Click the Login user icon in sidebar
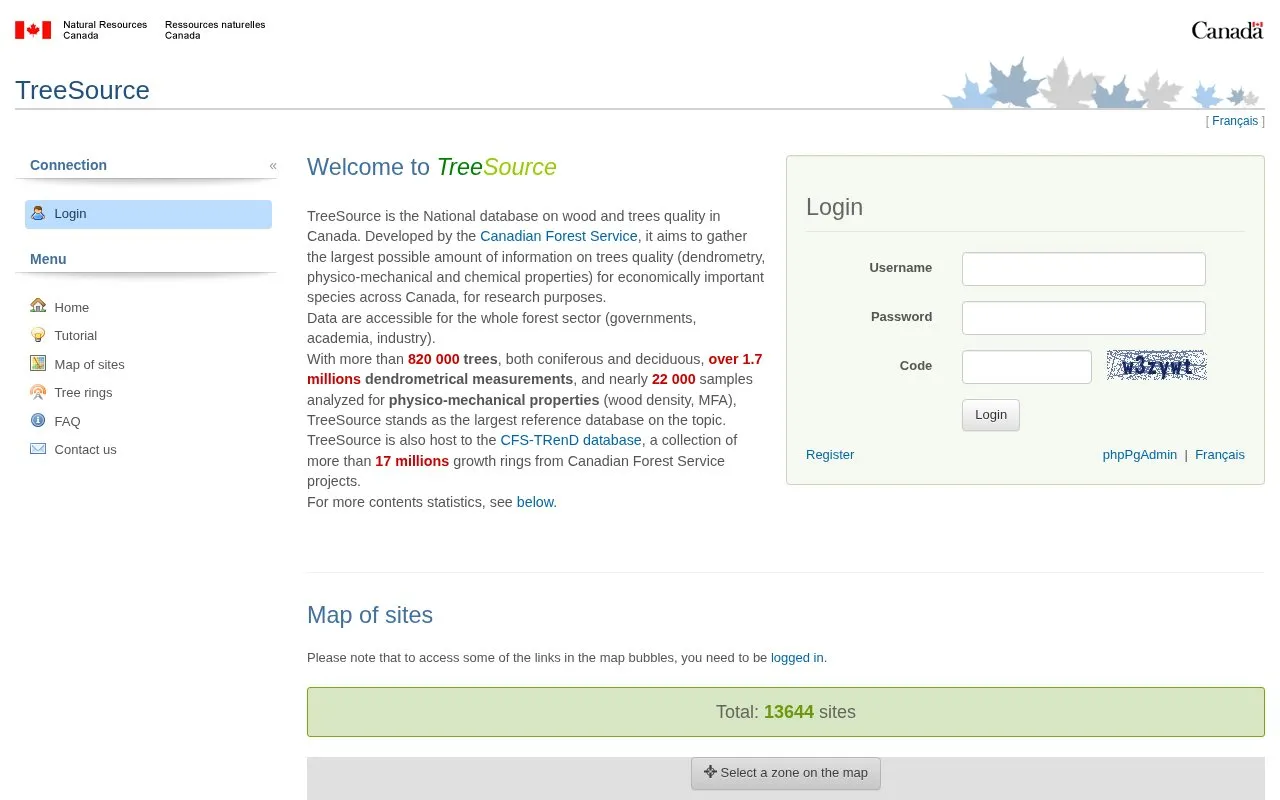This screenshot has width=1280, height=800. click(x=38, y=213)
